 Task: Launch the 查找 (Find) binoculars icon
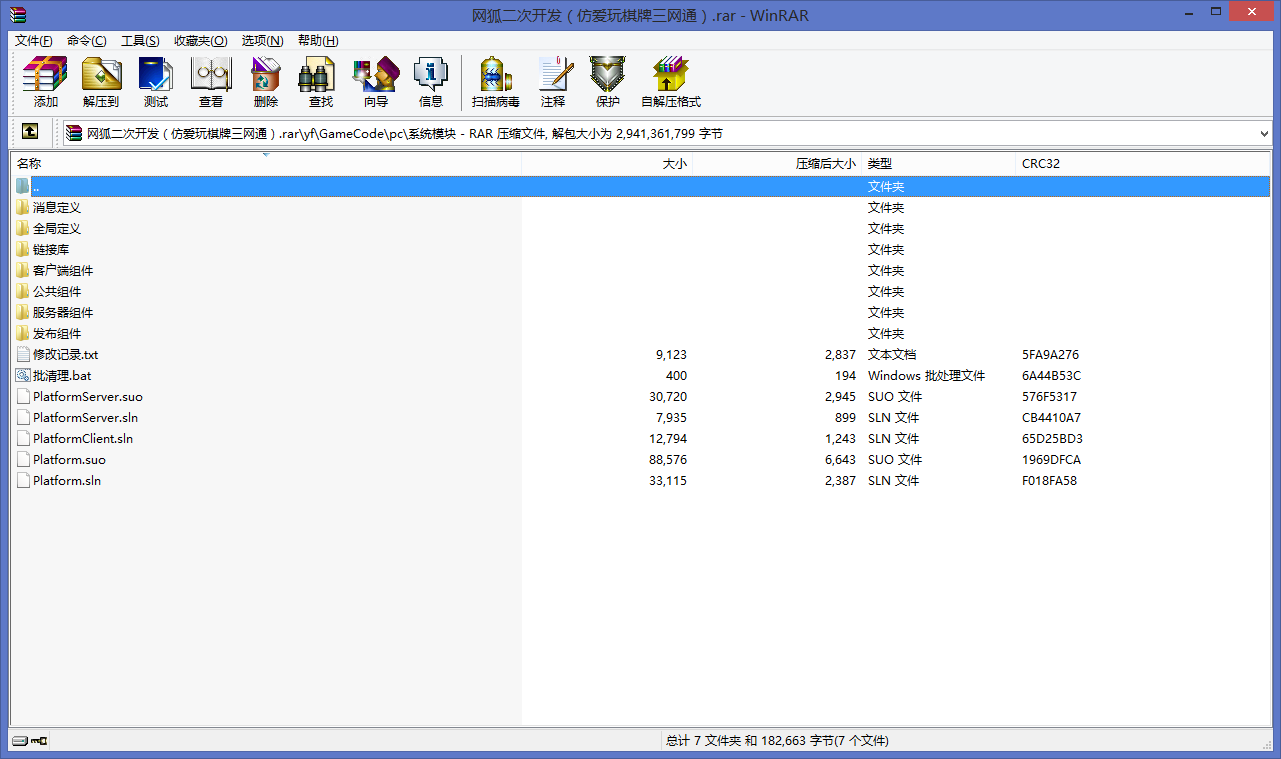click(320, 82)
